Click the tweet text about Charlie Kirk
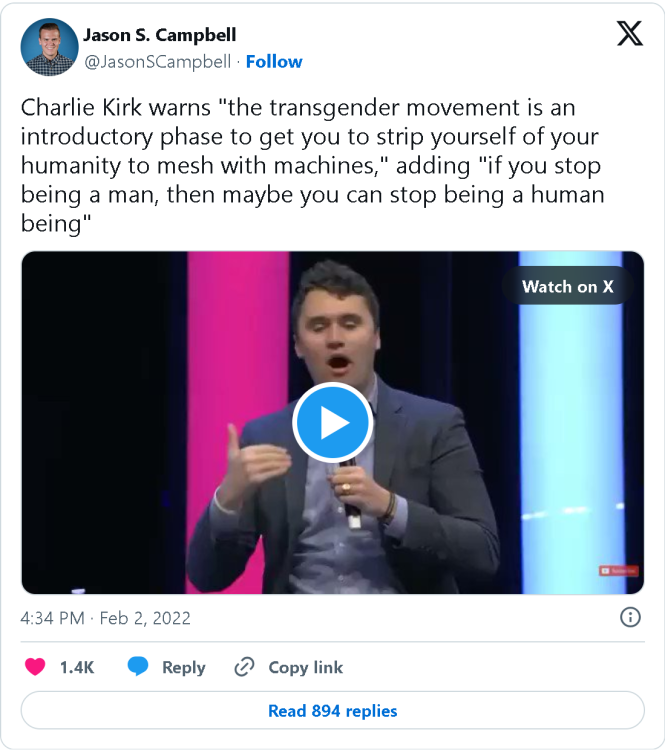The height and width of the screenshot is (750, 665). (x=312, y=165)
